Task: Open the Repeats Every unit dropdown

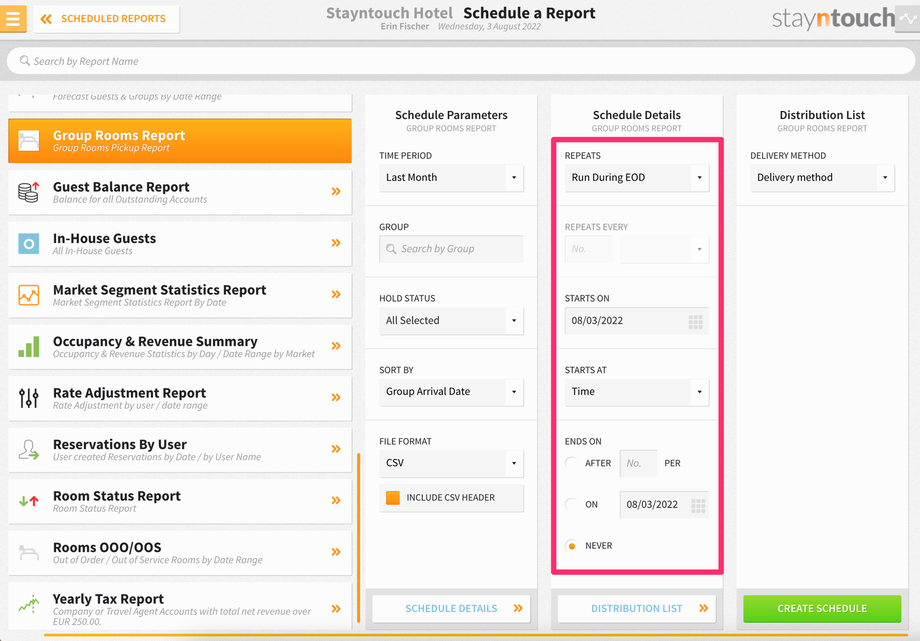Action: pos(664,249)
